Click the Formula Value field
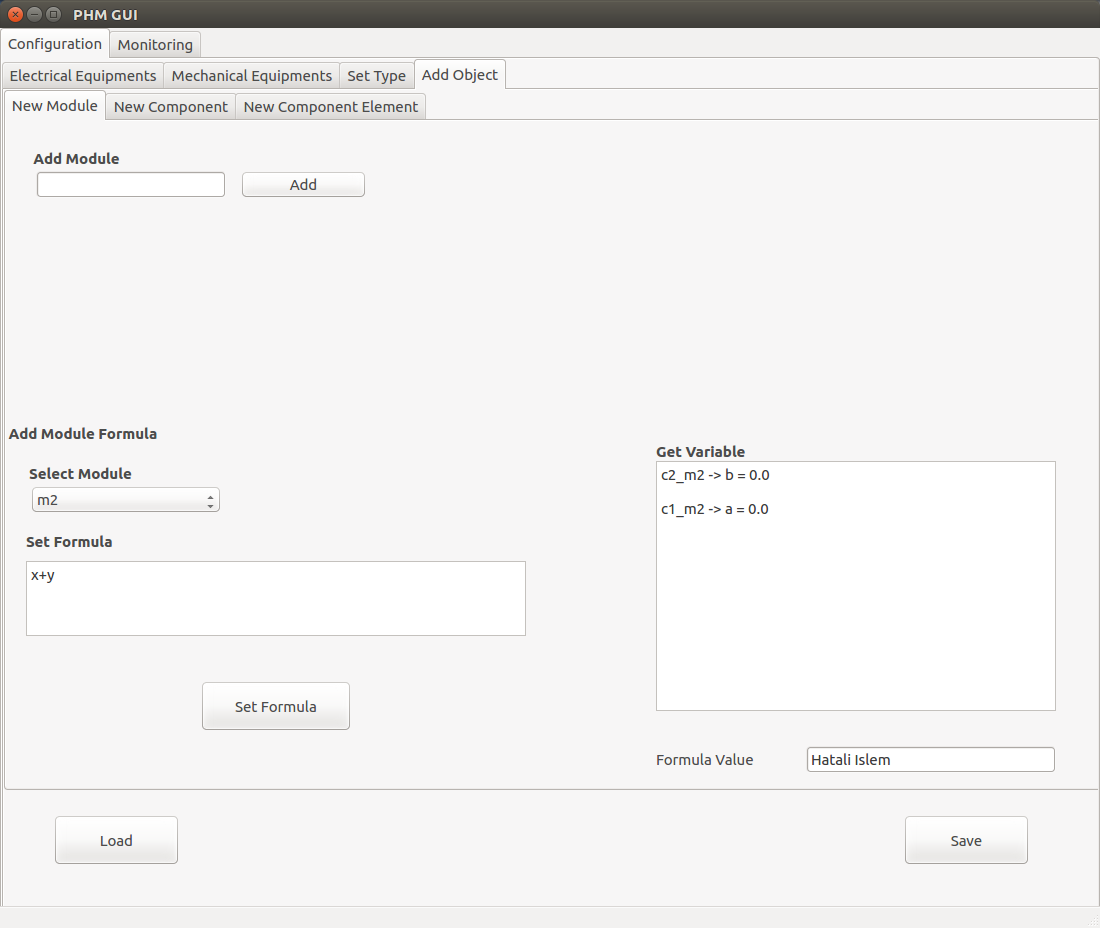Screen dimensions: 1100x928 (x=930, y=760)
